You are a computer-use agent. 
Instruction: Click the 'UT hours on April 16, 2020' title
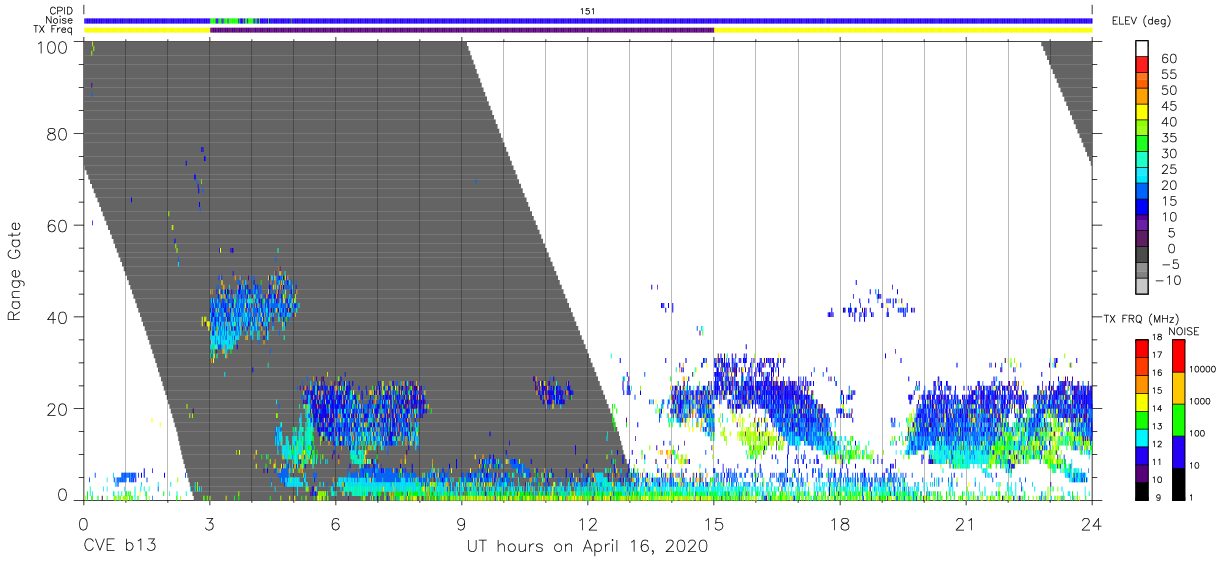tap(587, 547)
